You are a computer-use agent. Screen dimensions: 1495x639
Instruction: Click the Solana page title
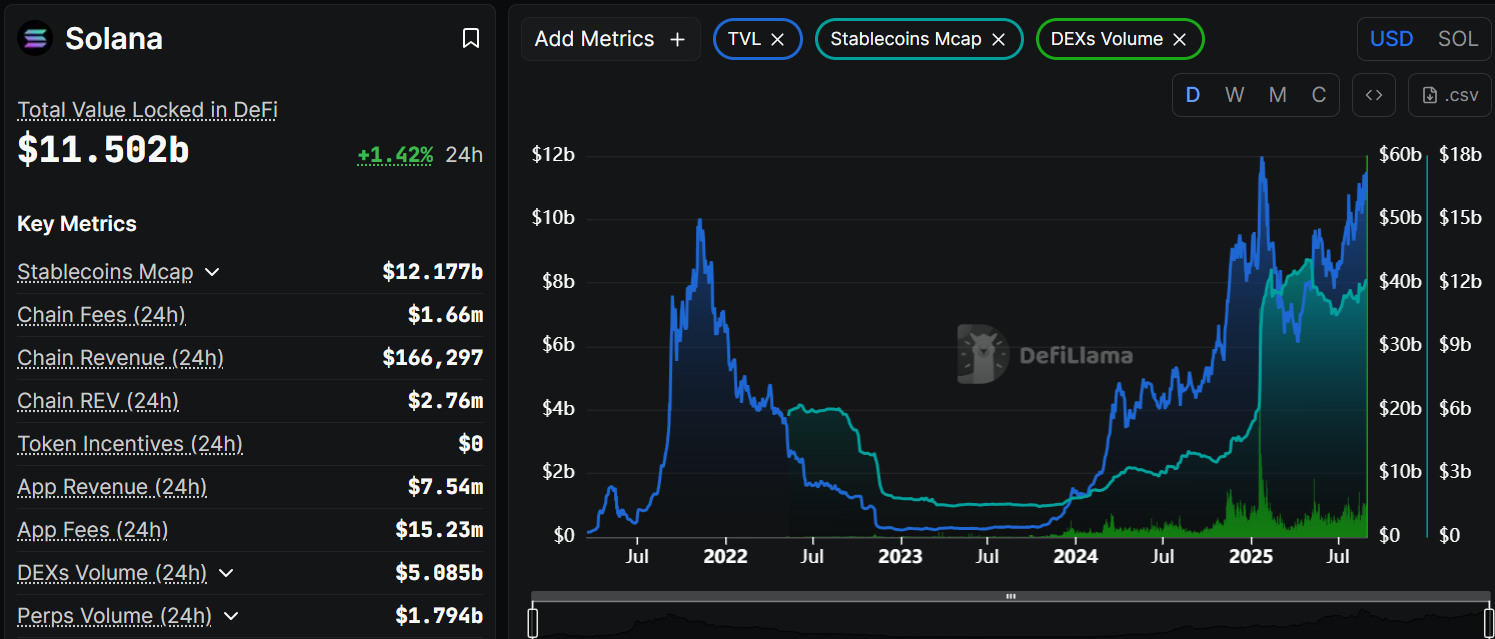(x=114, y=39)
